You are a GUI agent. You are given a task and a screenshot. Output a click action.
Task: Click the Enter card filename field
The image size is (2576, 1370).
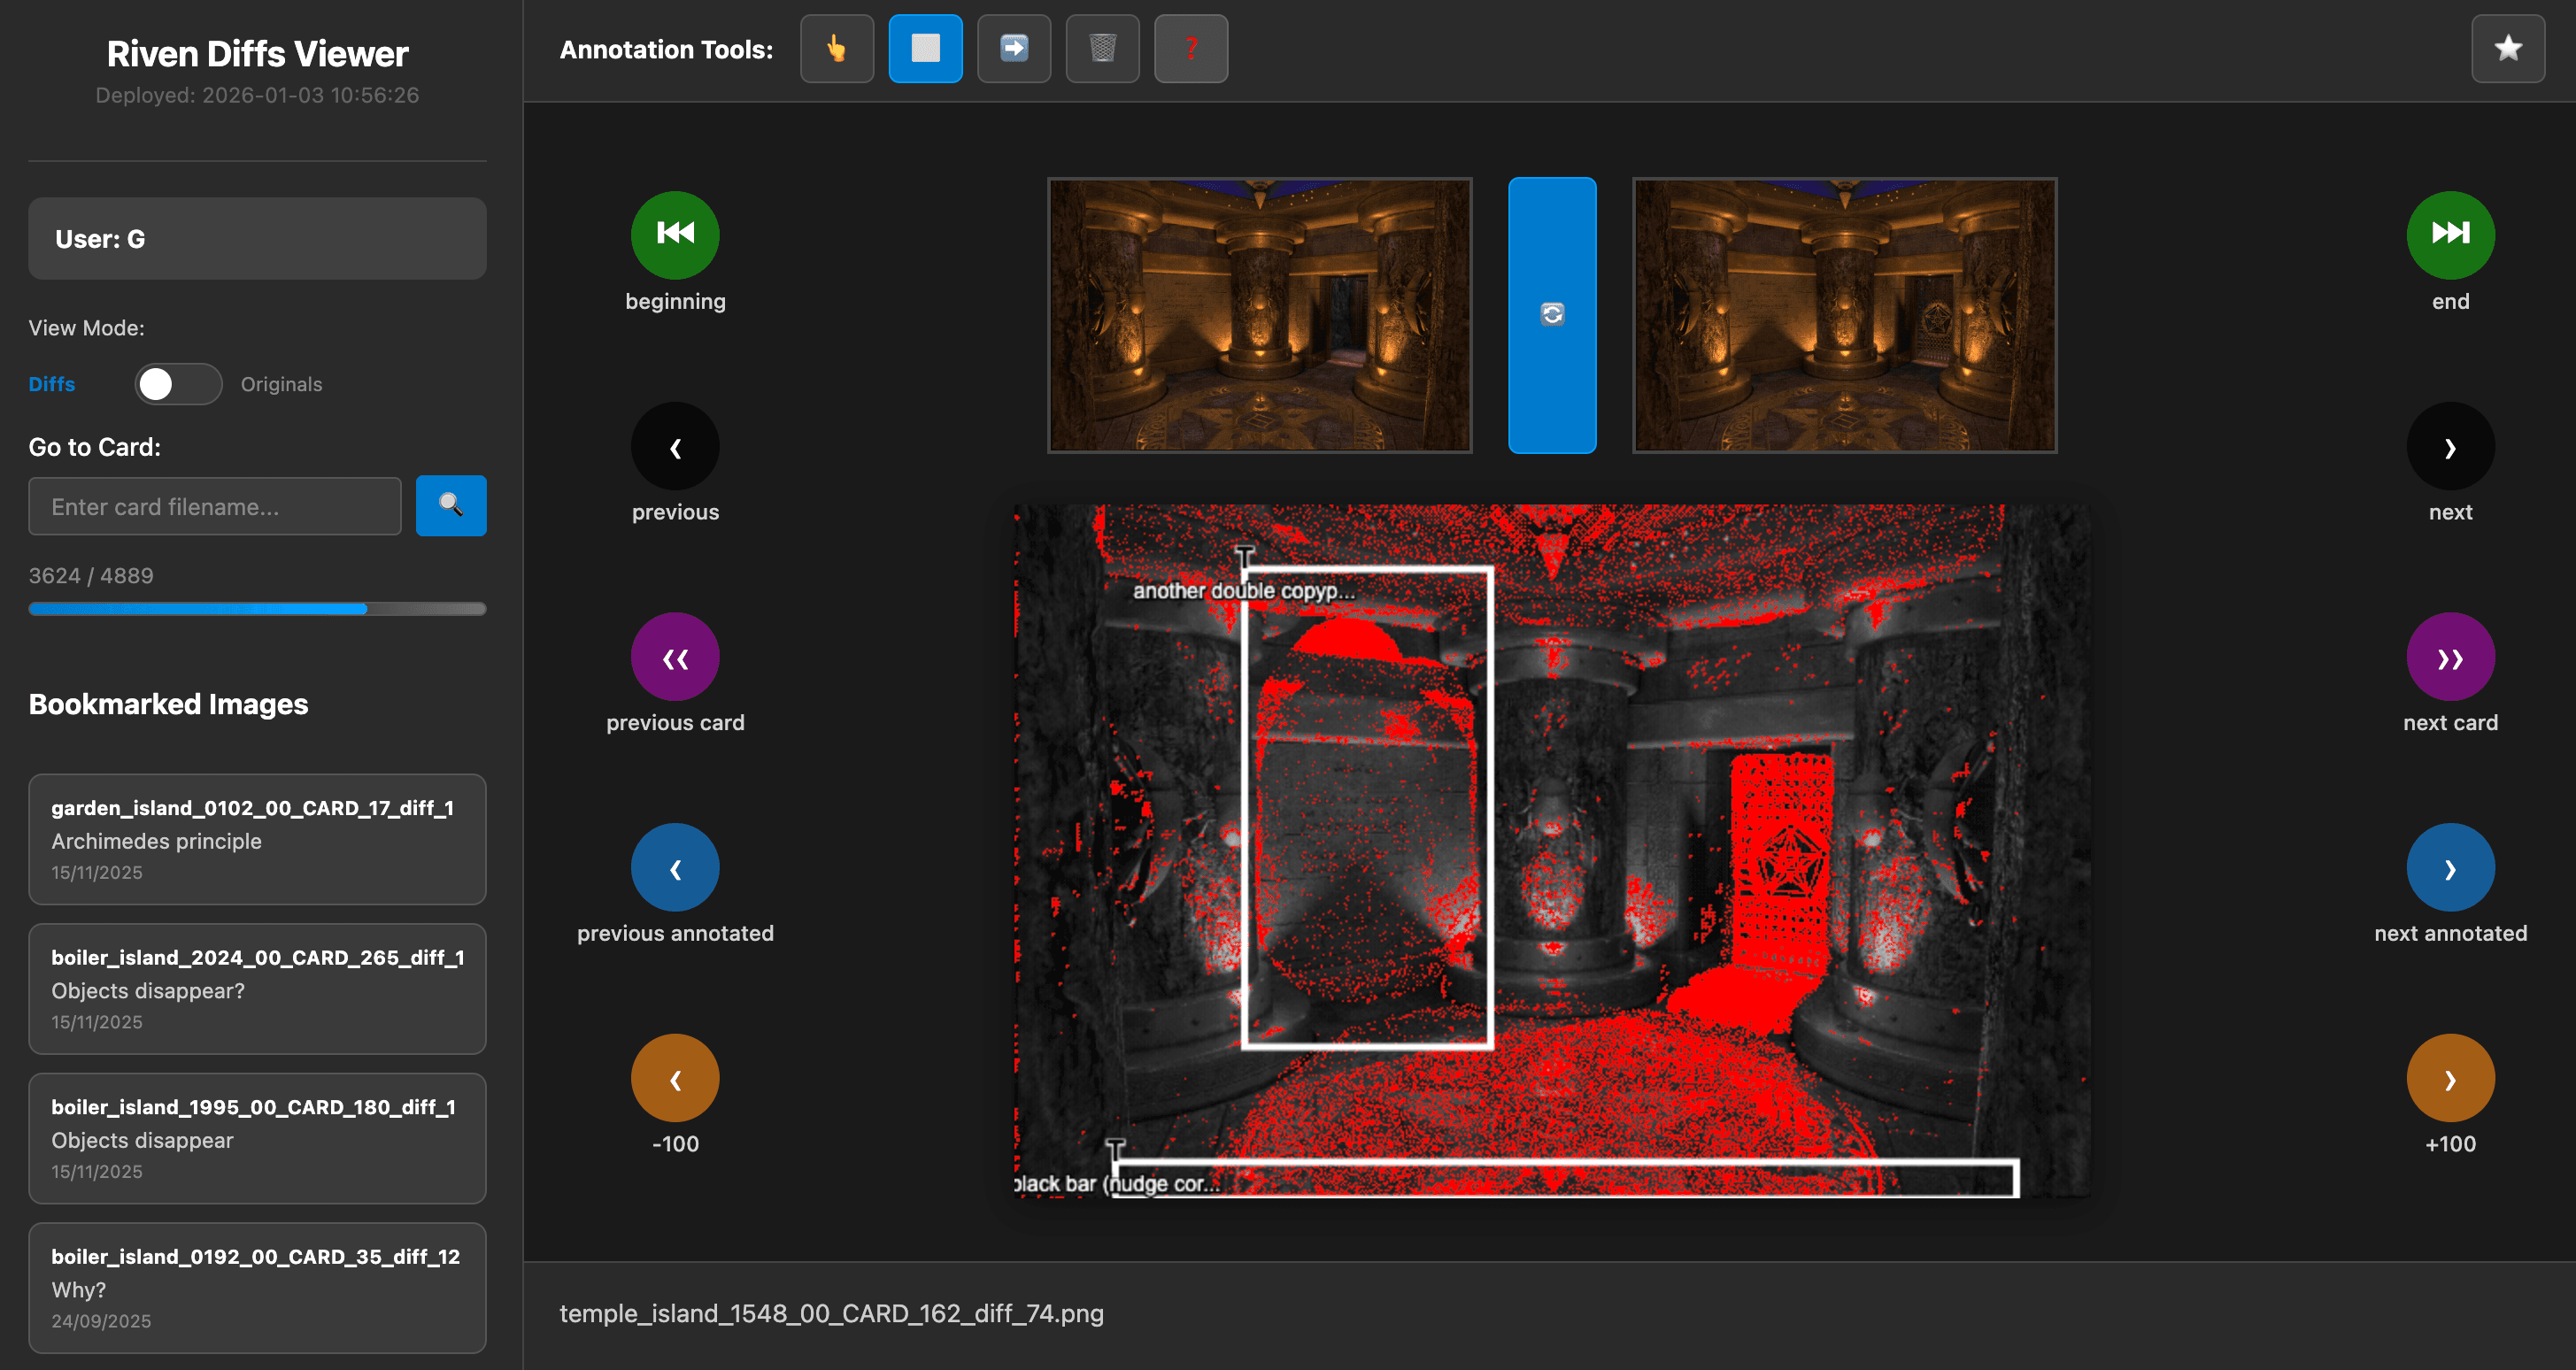tap(215, 506)
